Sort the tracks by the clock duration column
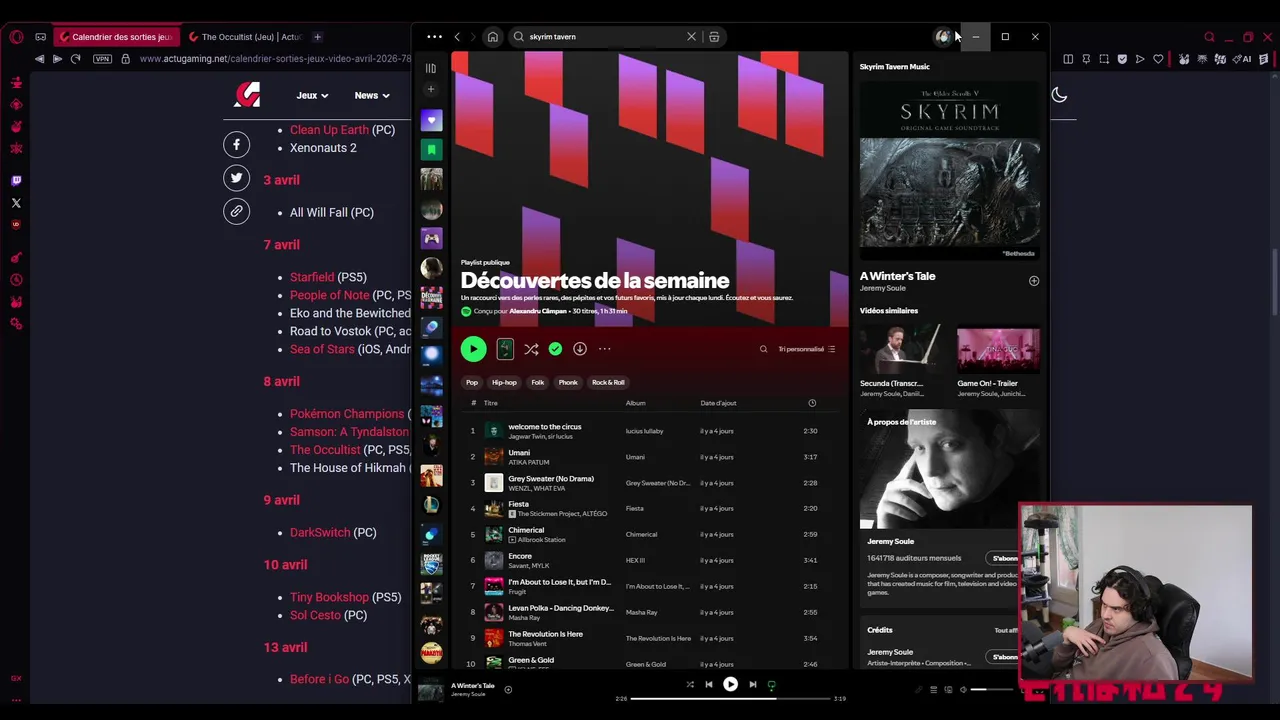 pyautogui.click(x=812, y=403)
